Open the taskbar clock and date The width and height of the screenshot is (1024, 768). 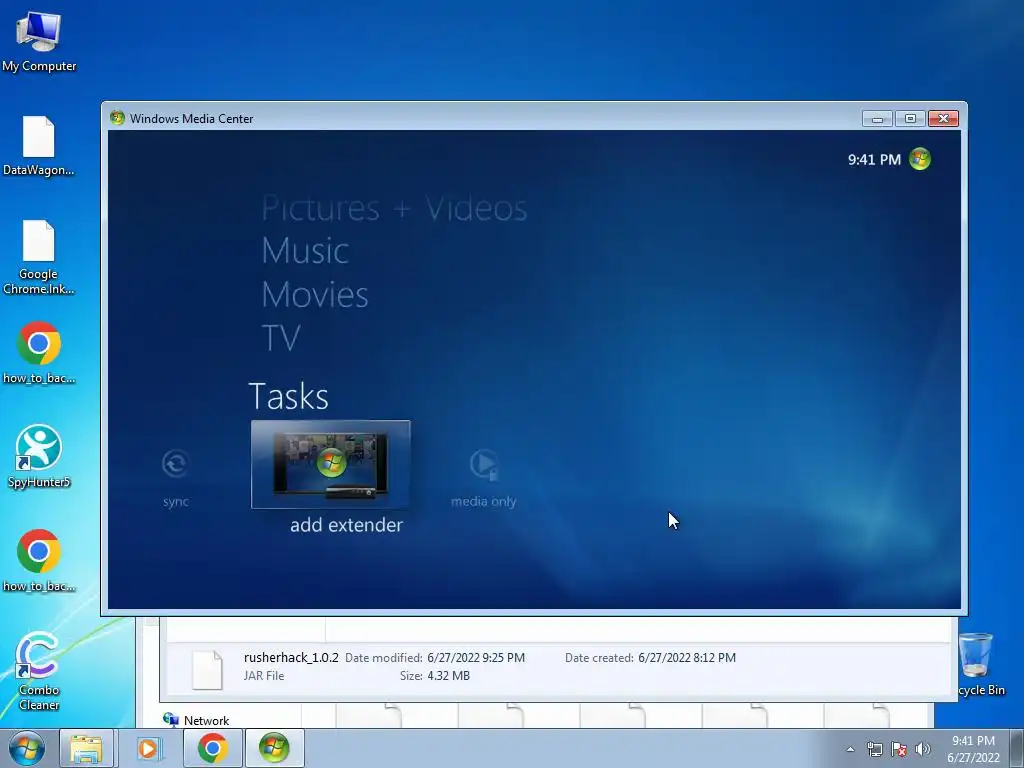pos(973,749)
